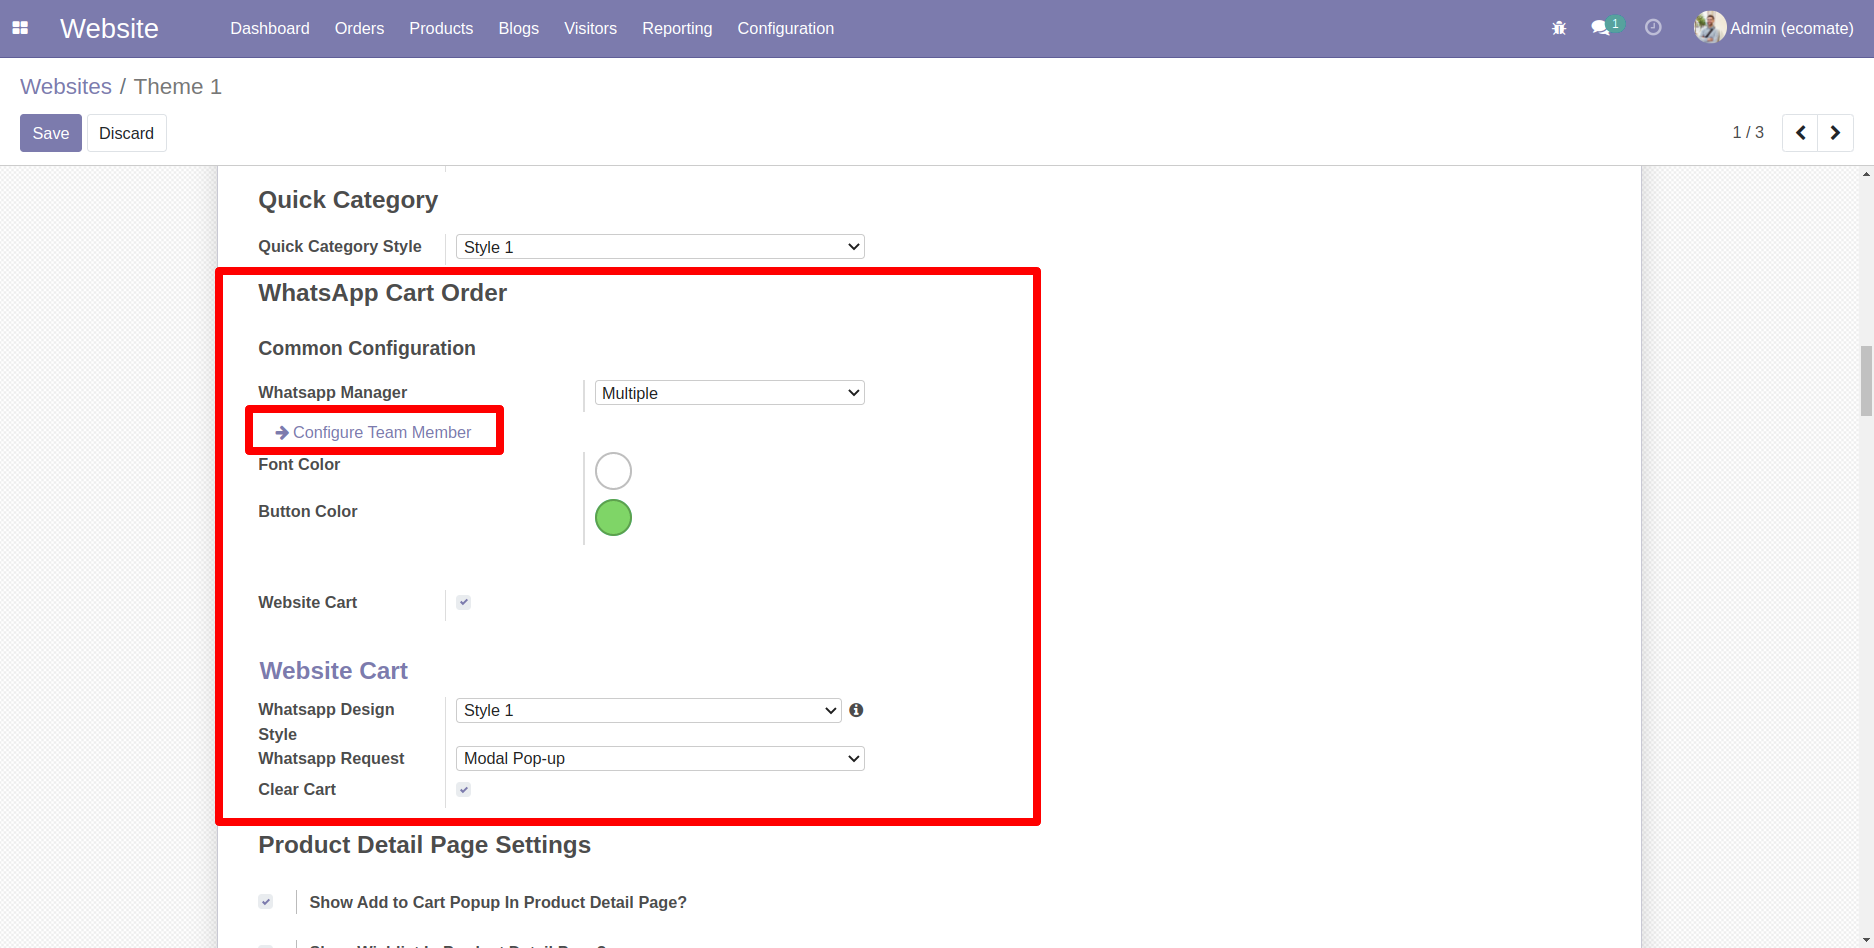The width and height of the screenshot is (1874, 948).
Task: Click the Admin user avatar
Action: [1709, 27]
